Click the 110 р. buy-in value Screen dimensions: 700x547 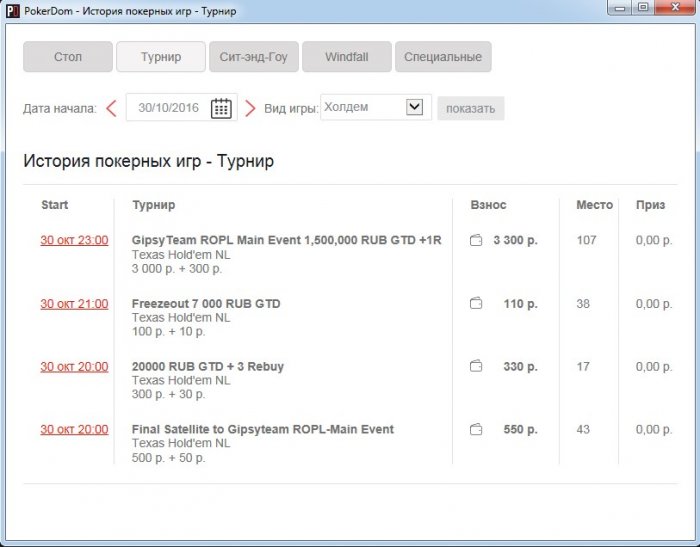[x=521, y=304]
